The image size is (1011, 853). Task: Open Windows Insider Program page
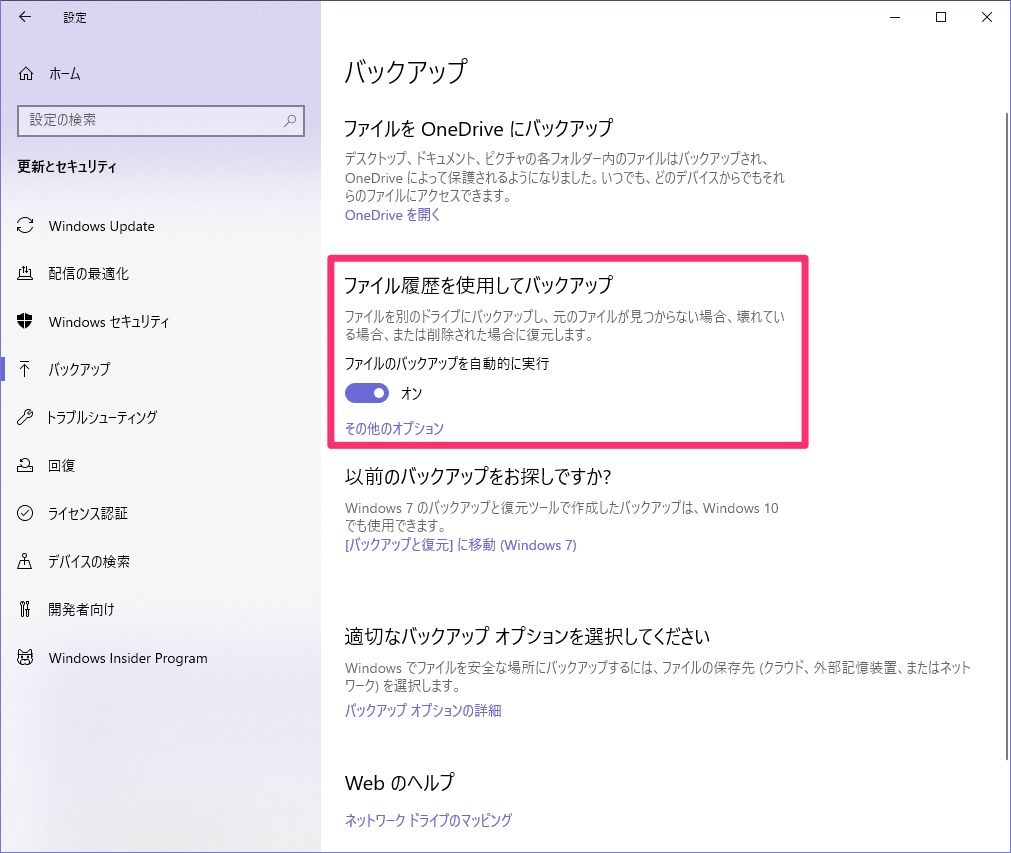pyautogui.click(x=128, y=658)
